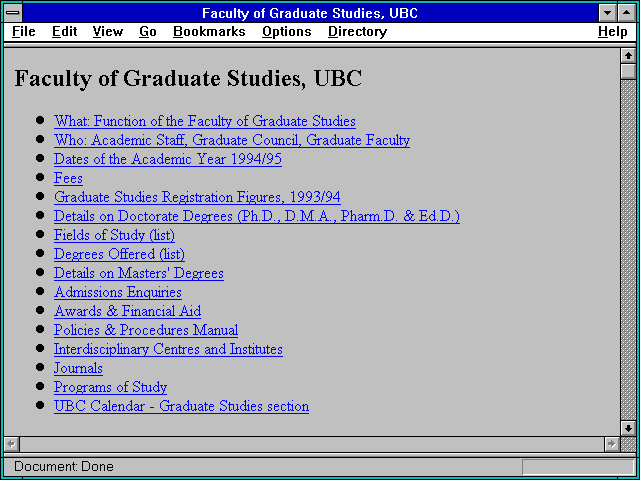Open Policies & Procedures Manual link

[x=146, y=330]
